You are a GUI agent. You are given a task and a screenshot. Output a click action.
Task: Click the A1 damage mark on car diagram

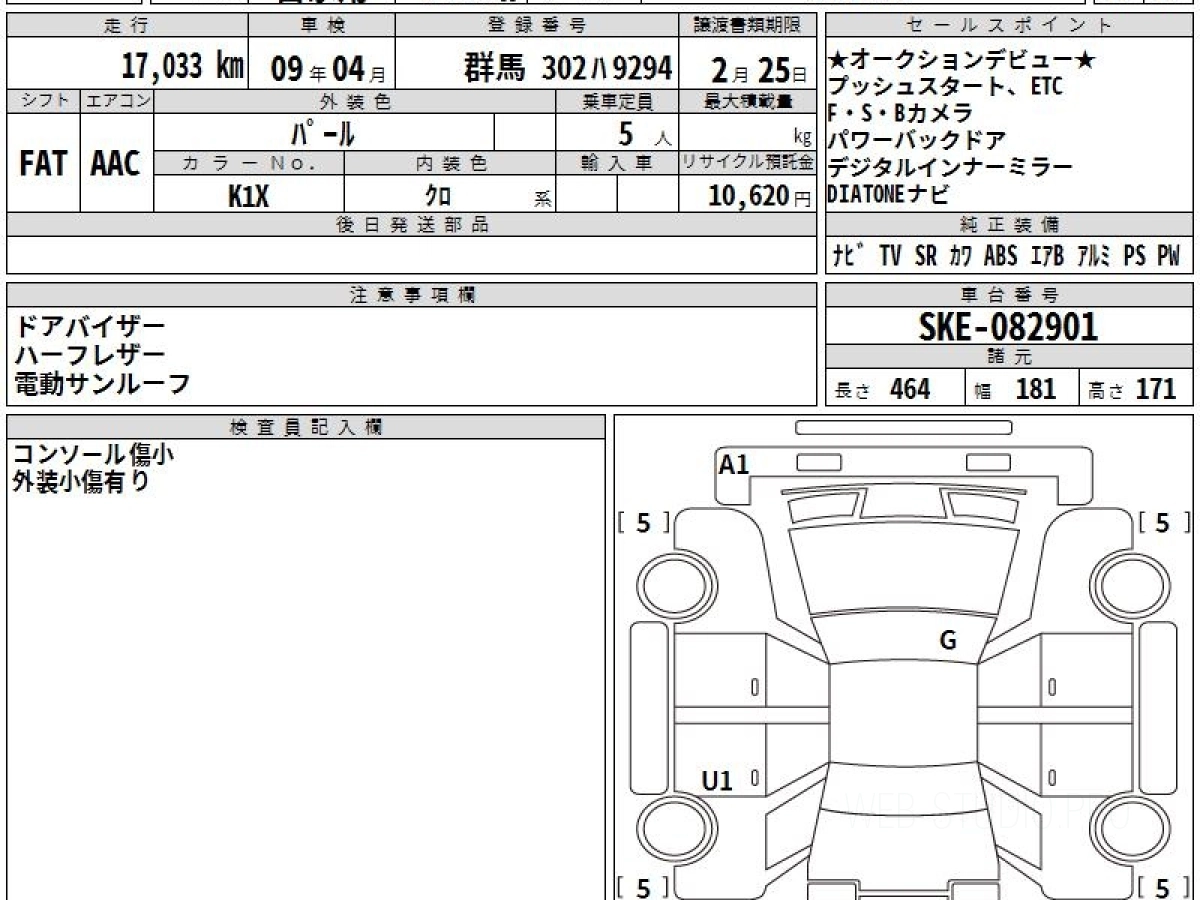click(x=734, y=464)
